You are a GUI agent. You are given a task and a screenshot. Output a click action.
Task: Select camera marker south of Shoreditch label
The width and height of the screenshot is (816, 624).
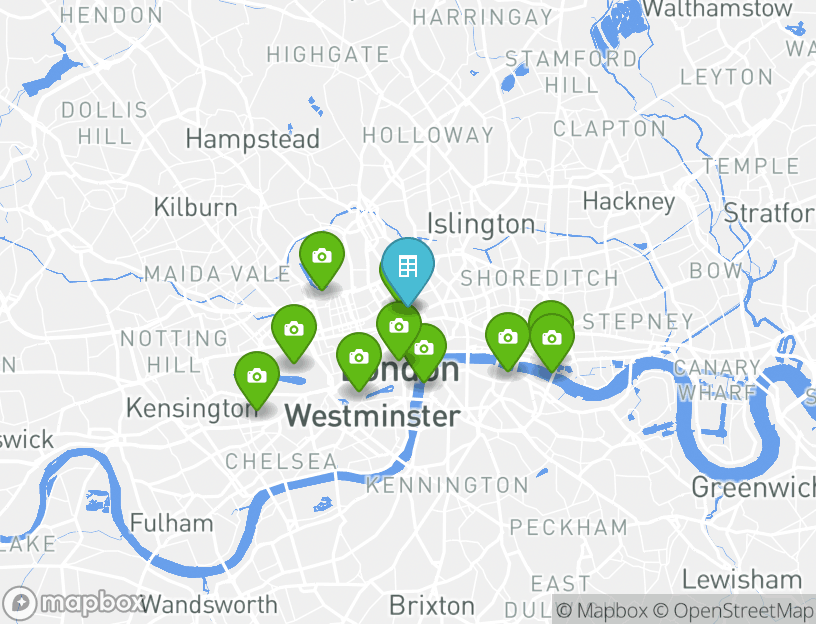point(507,338)
